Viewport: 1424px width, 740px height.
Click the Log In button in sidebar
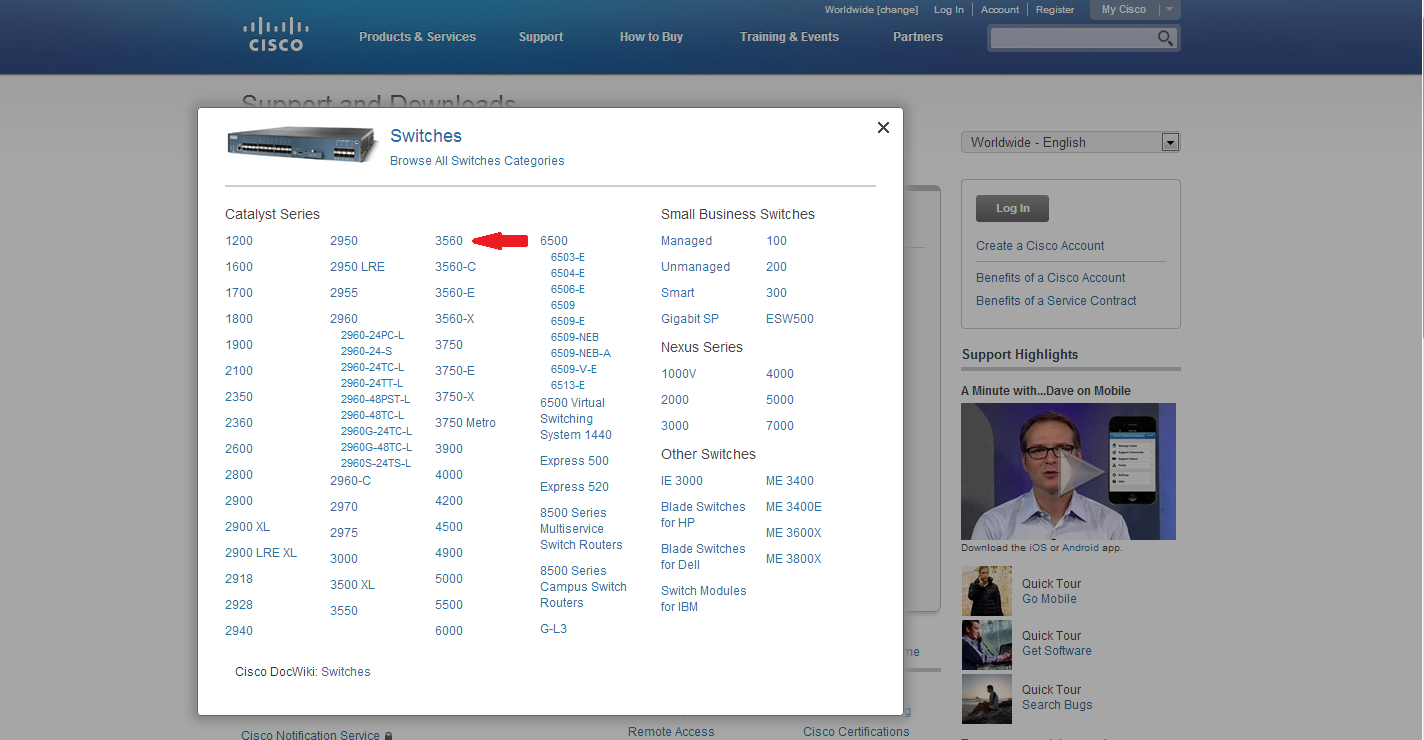tap(1012, 208)
